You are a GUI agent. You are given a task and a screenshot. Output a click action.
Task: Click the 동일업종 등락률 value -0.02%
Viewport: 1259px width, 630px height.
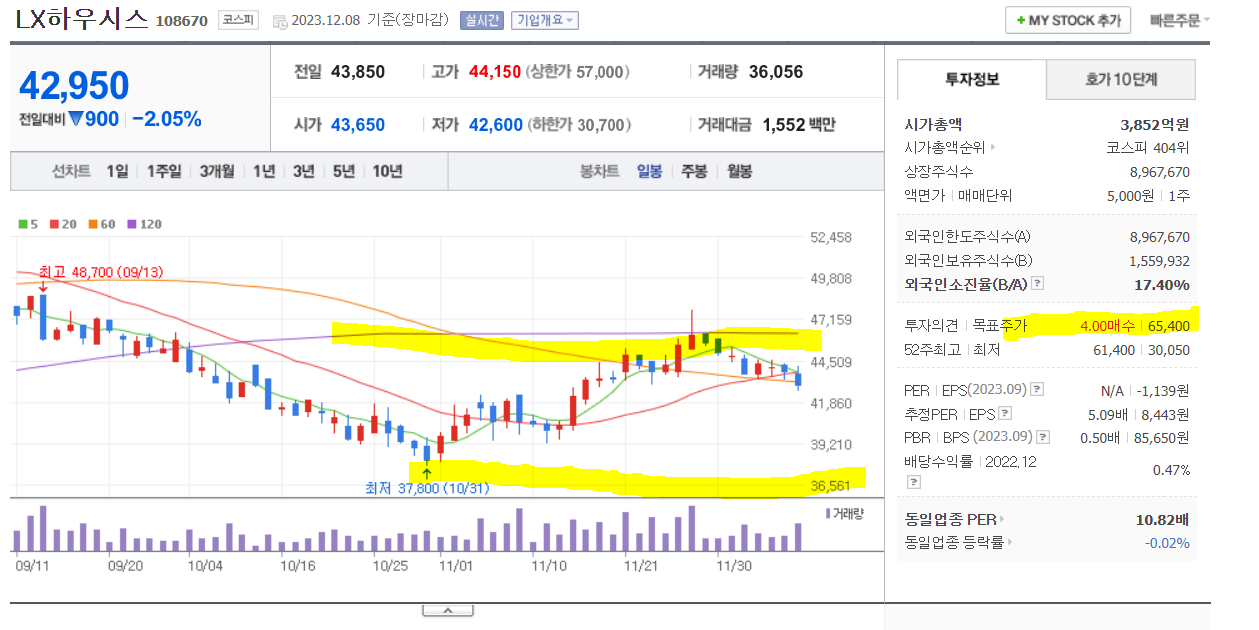[x=1167, y=543]
